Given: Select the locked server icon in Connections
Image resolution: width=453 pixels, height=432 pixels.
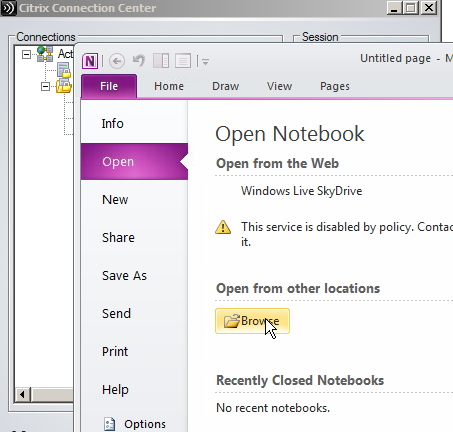Looking at the screenshot, I should tap(64, 70).
